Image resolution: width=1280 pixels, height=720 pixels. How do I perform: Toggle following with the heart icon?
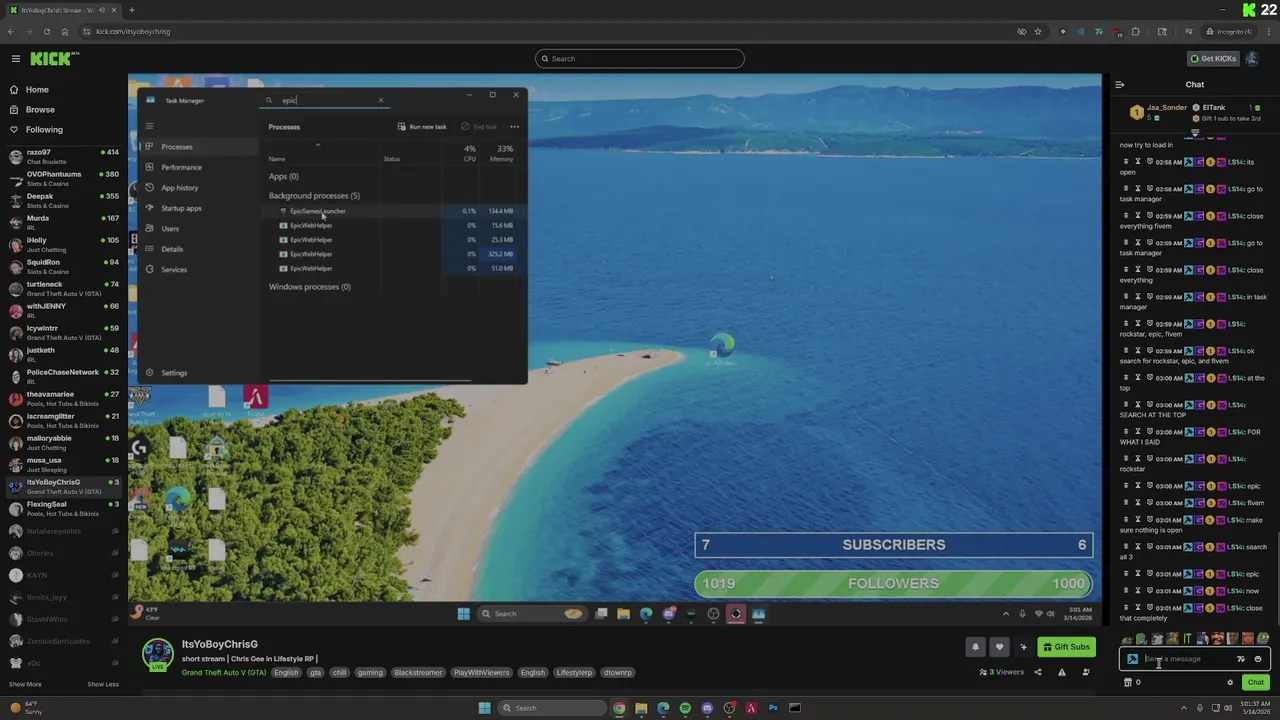(999, 647)
